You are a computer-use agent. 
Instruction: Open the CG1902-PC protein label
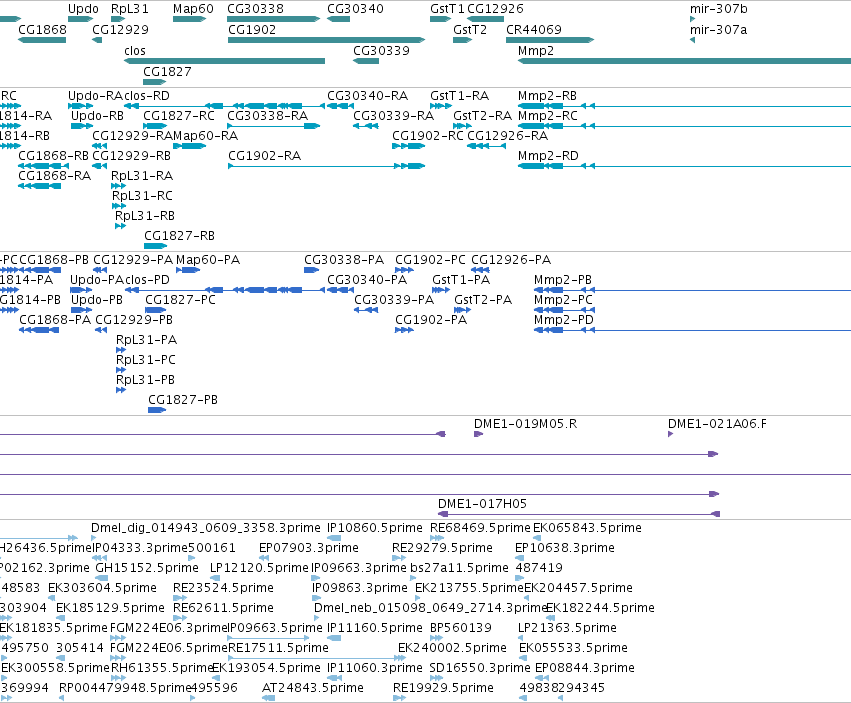pos(430,259)
